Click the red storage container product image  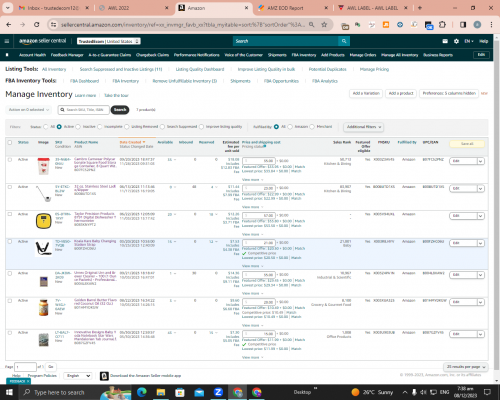[x=43, y=166]
